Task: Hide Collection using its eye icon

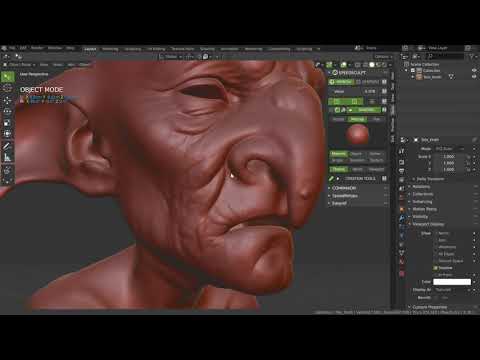Action: [474, 71]
